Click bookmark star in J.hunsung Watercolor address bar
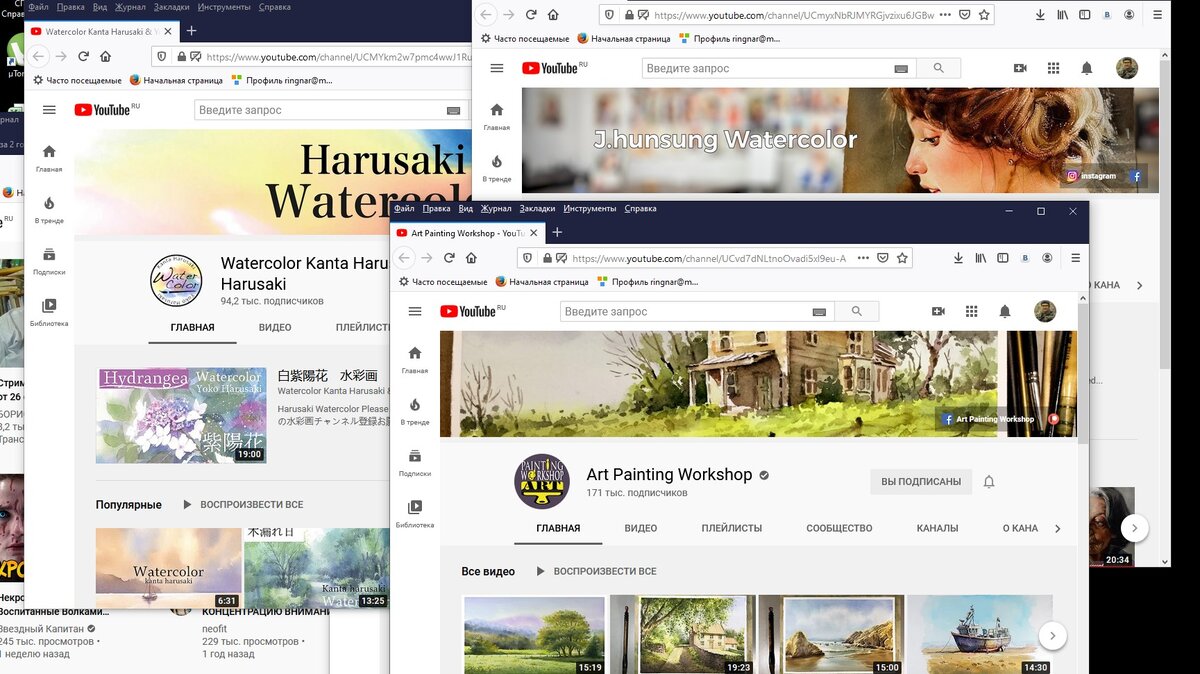This screenshot has height=674, width=1200. pos(985,15)
